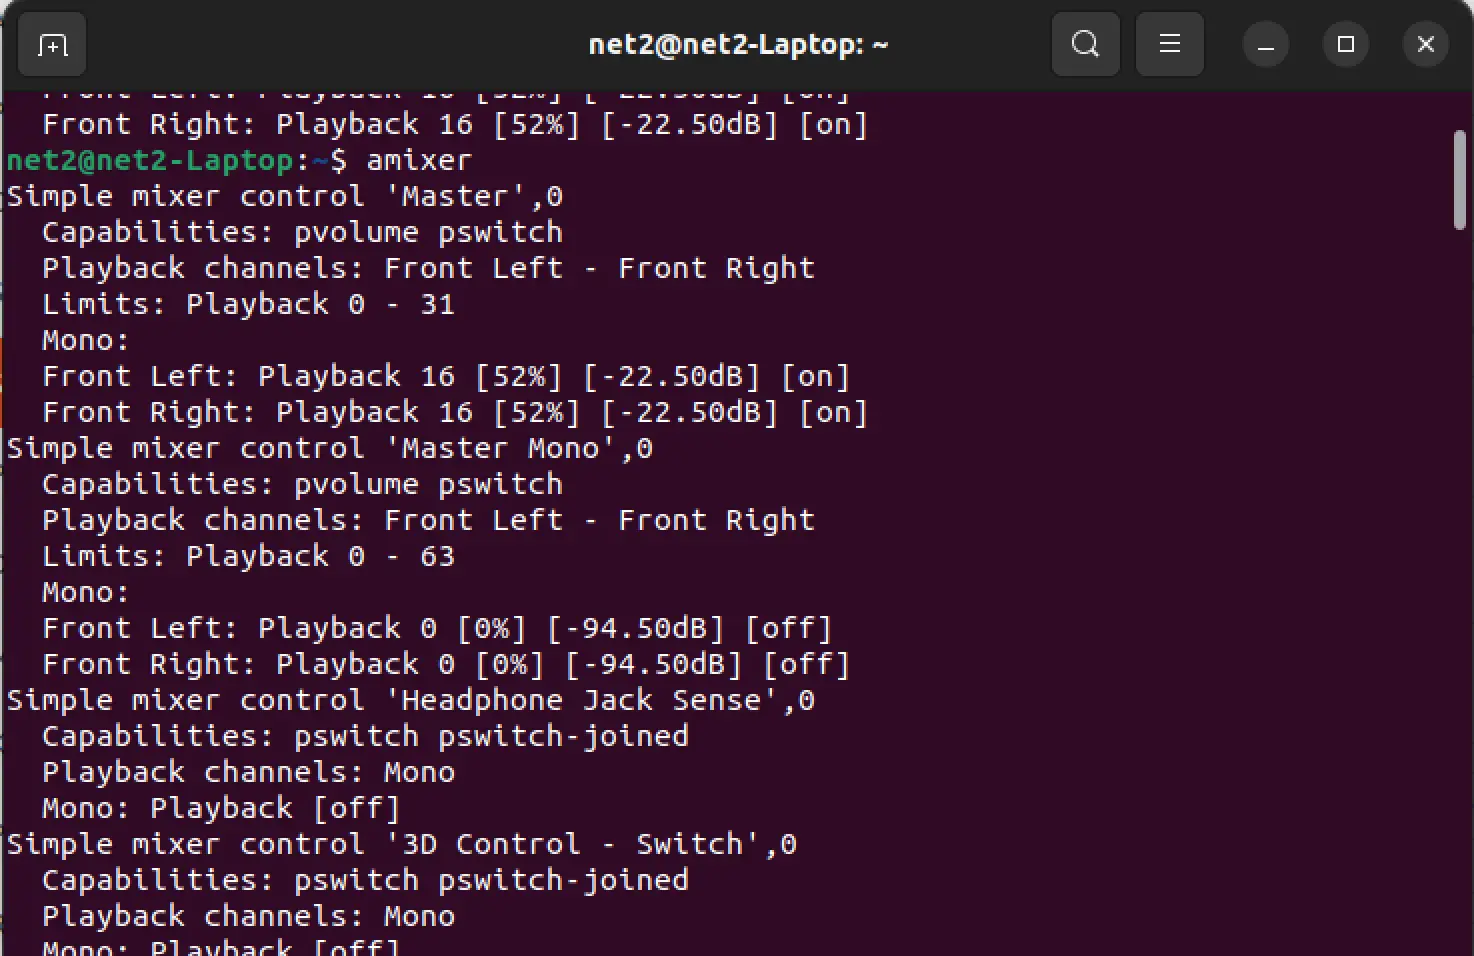1474x956 pixels.
Task: Click 'Limits: Playback 0 - 31' line
Action: [248, 304]
